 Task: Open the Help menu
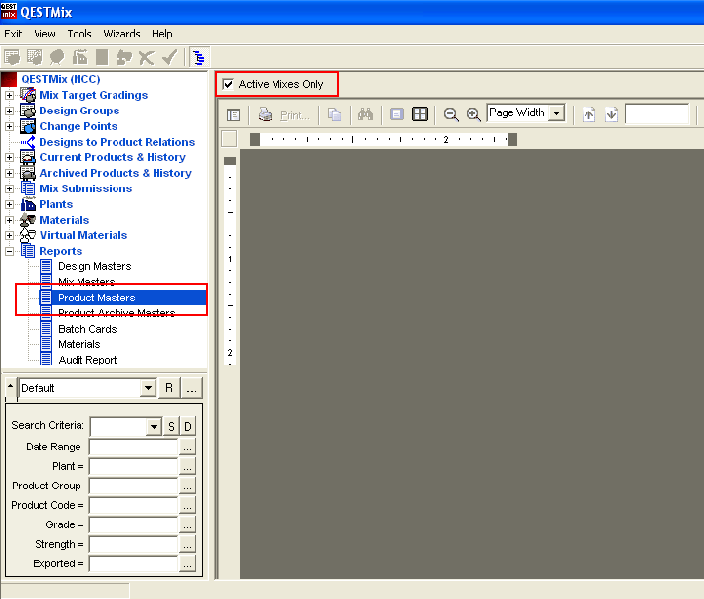click(162, 34)
